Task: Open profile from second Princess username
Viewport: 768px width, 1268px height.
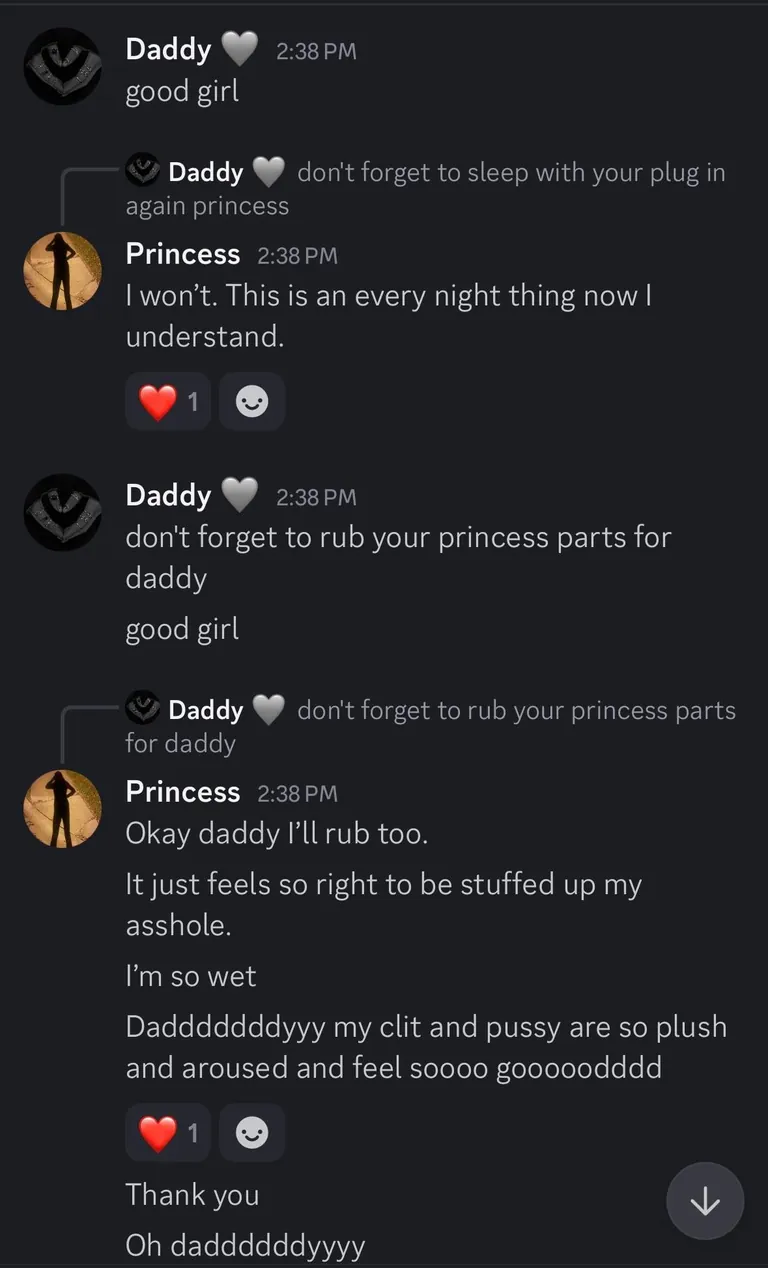Action: pyautogui.click(x=183, y=792)
